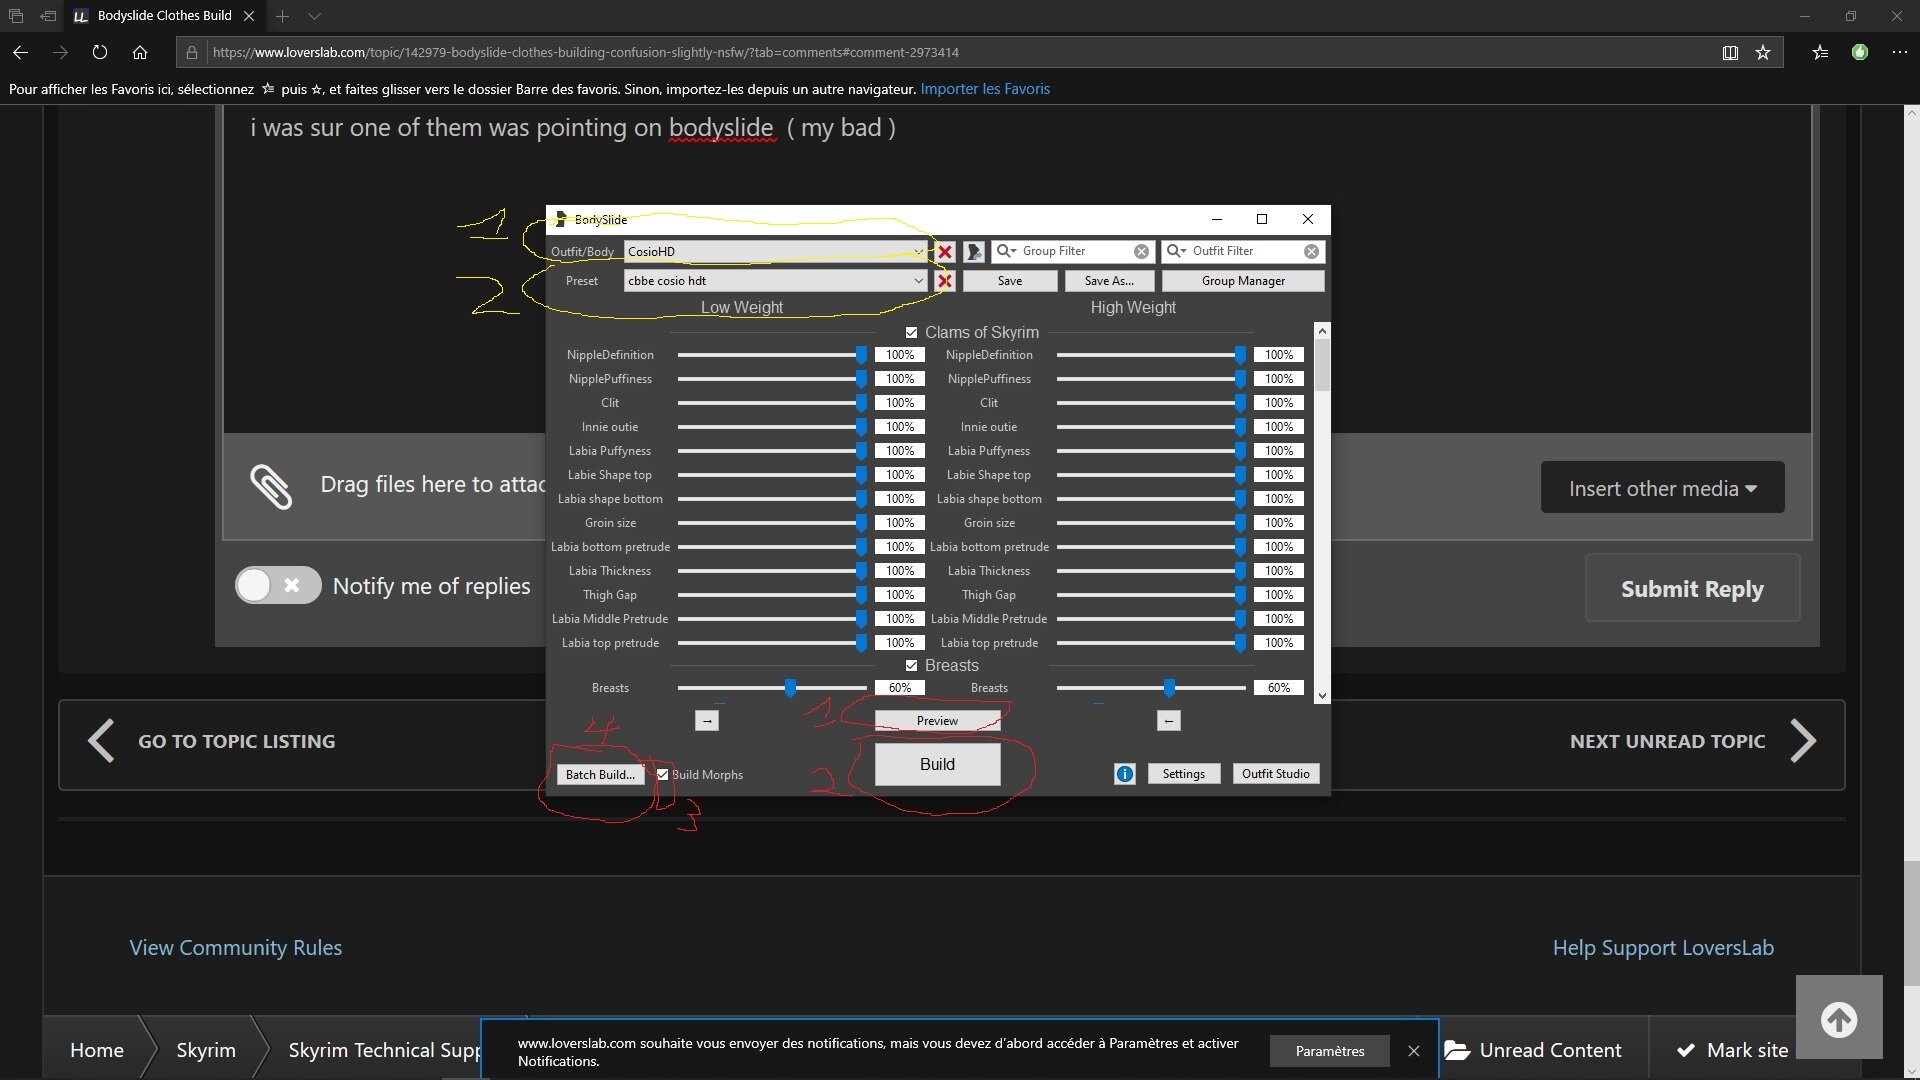
Task: Adjust high weight Groin size slider
Action: tap(1240, 523)
